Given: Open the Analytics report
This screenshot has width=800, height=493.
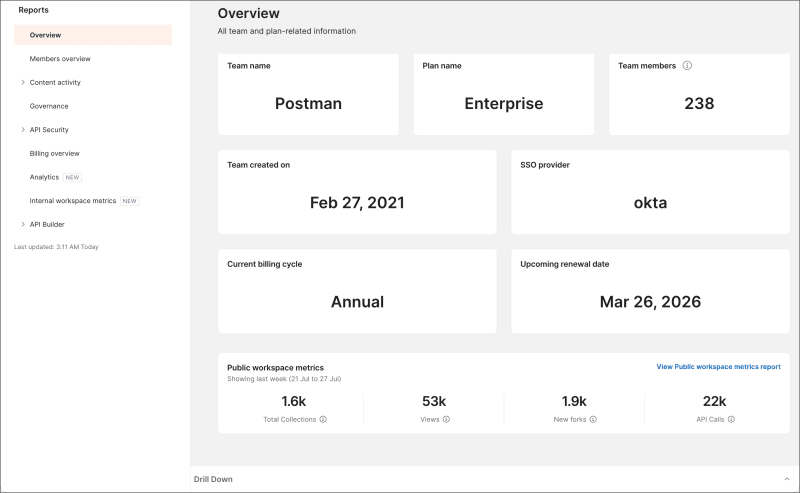Looking at the screenshot, I should [45, 177].
